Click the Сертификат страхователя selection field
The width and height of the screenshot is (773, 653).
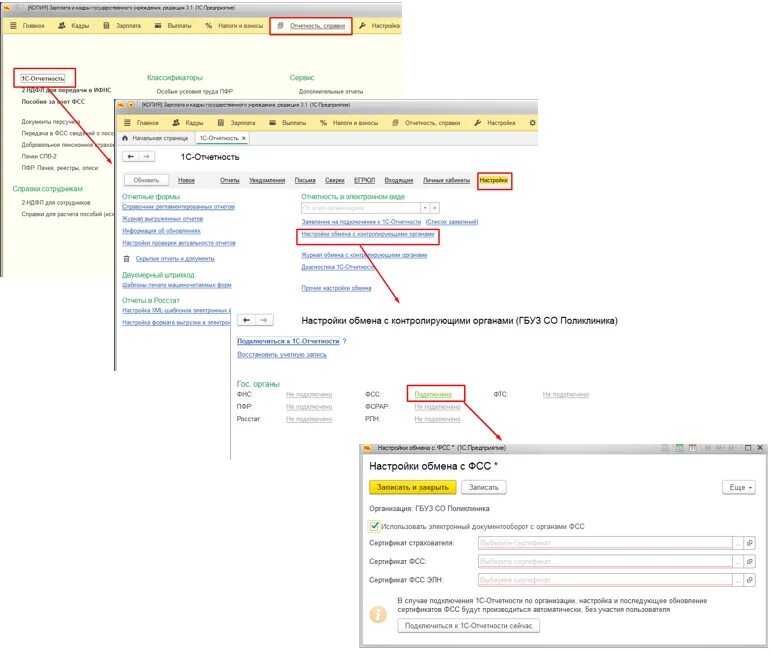pyautogui.click(x=605, y=543)
